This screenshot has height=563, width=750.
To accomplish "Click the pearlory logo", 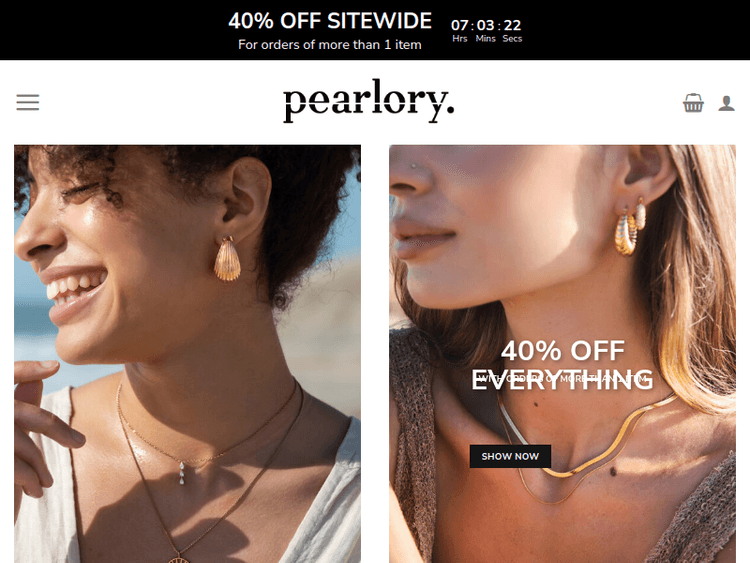I will [x=368, y=101].
